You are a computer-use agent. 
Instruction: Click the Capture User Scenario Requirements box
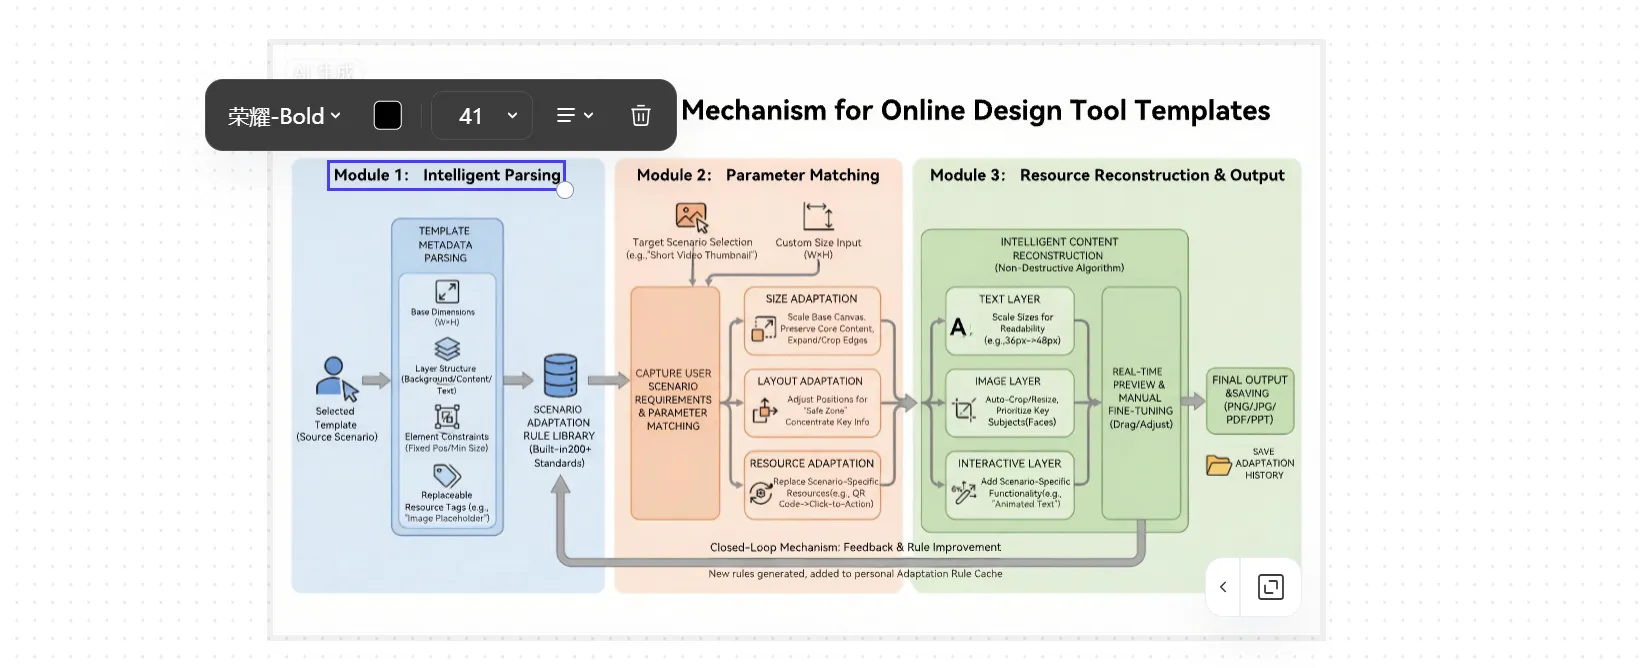click(x=674, y=402)
